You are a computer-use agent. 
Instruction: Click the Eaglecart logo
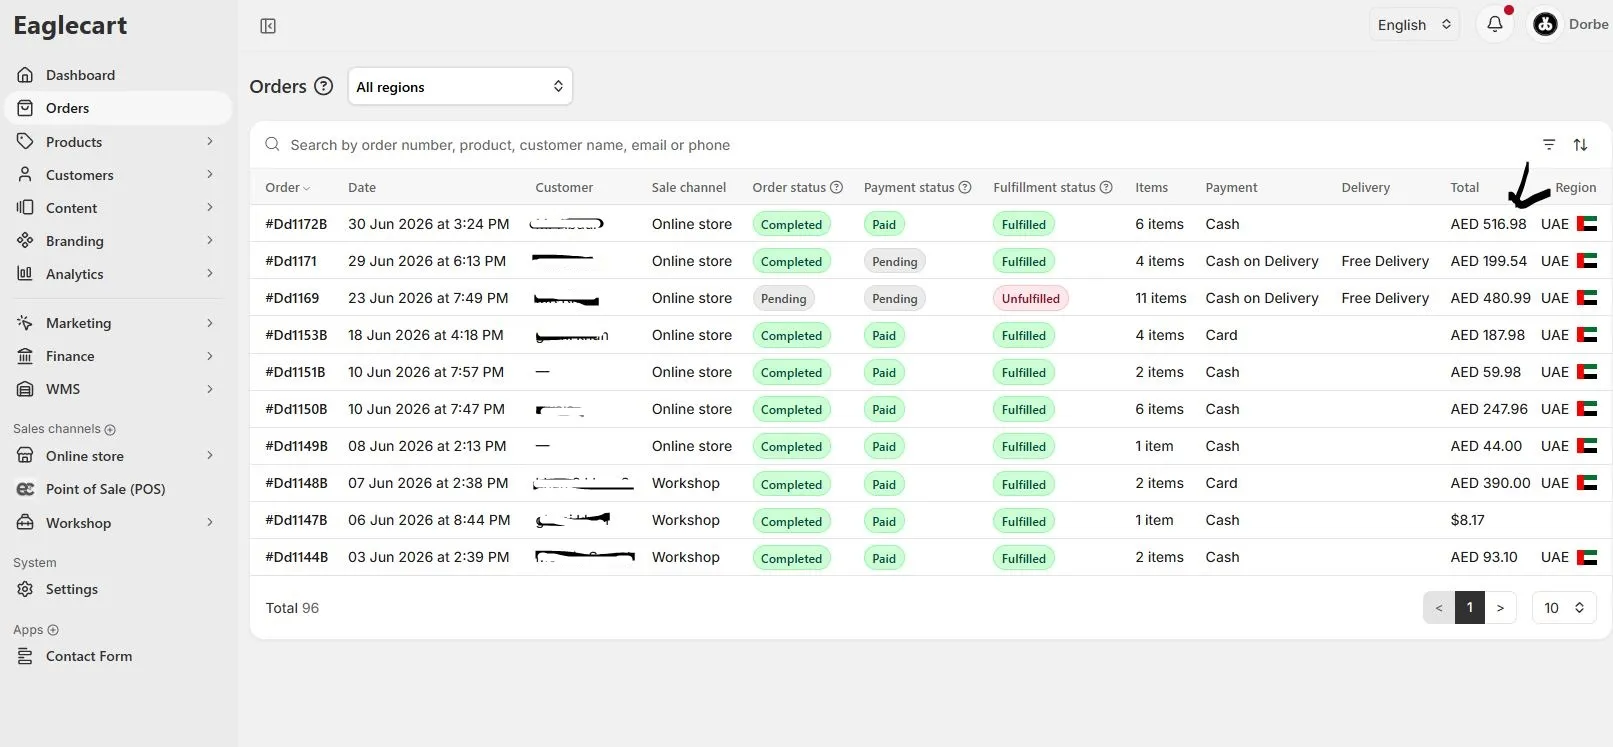coord(70,26)
